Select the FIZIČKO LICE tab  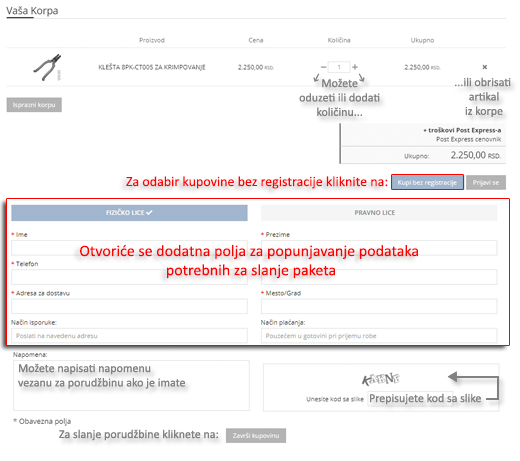coord(129,213)
